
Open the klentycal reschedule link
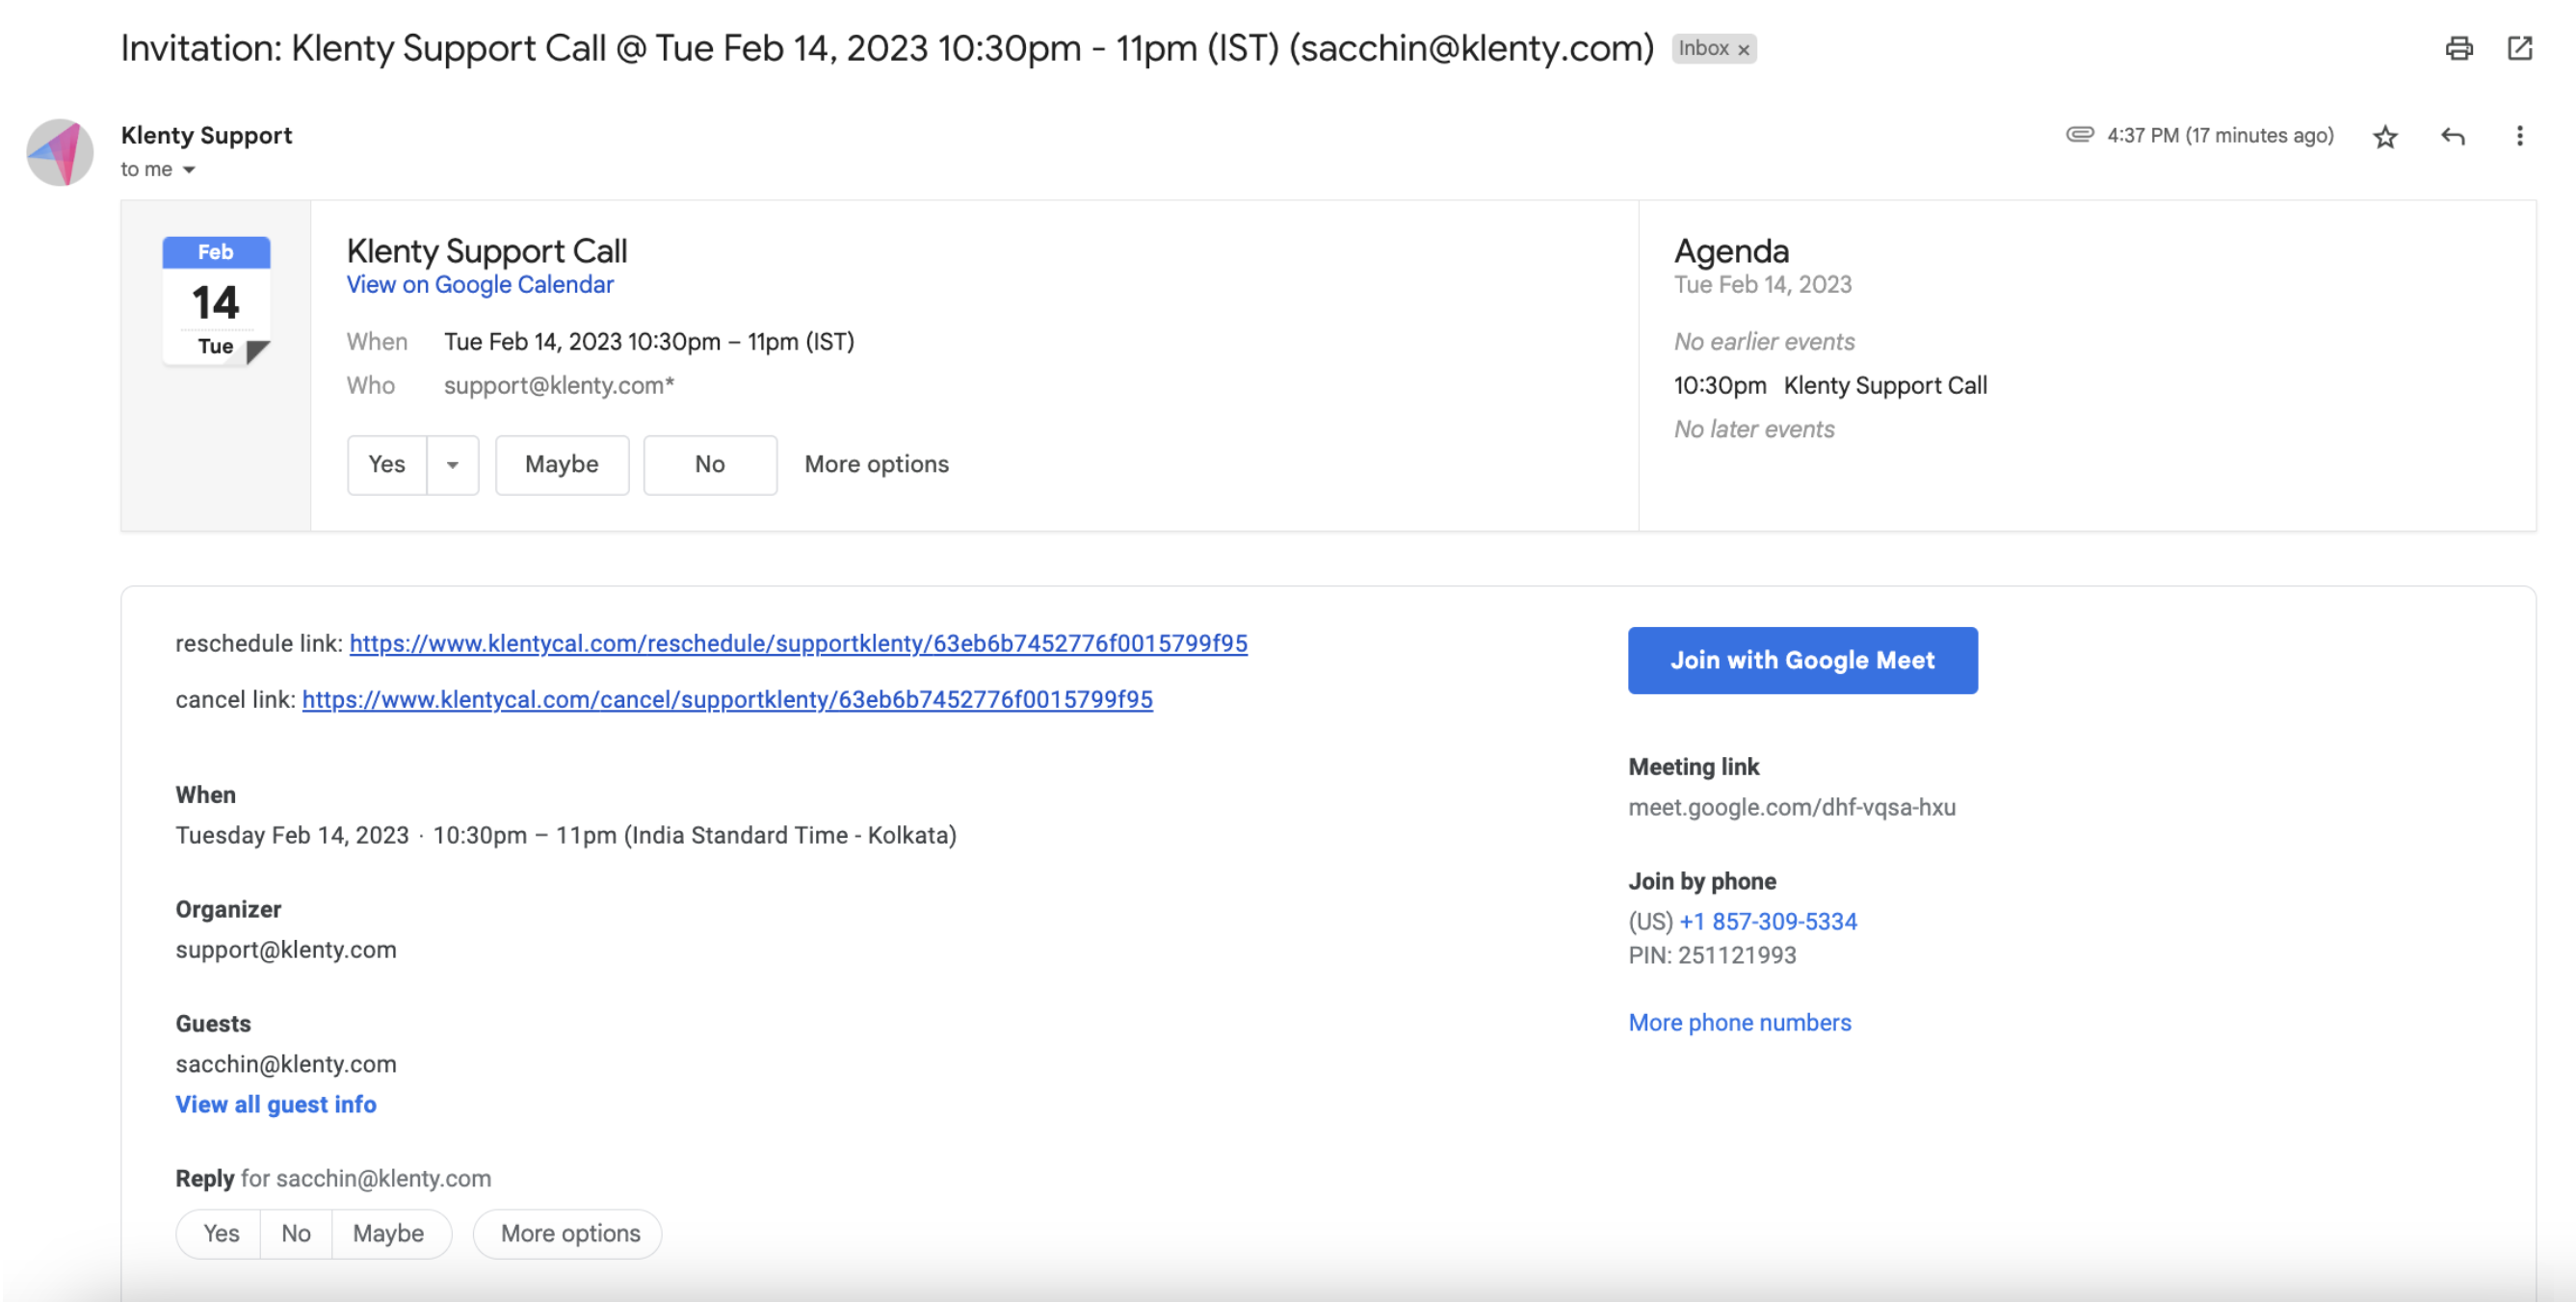click(x=797, y=643)
